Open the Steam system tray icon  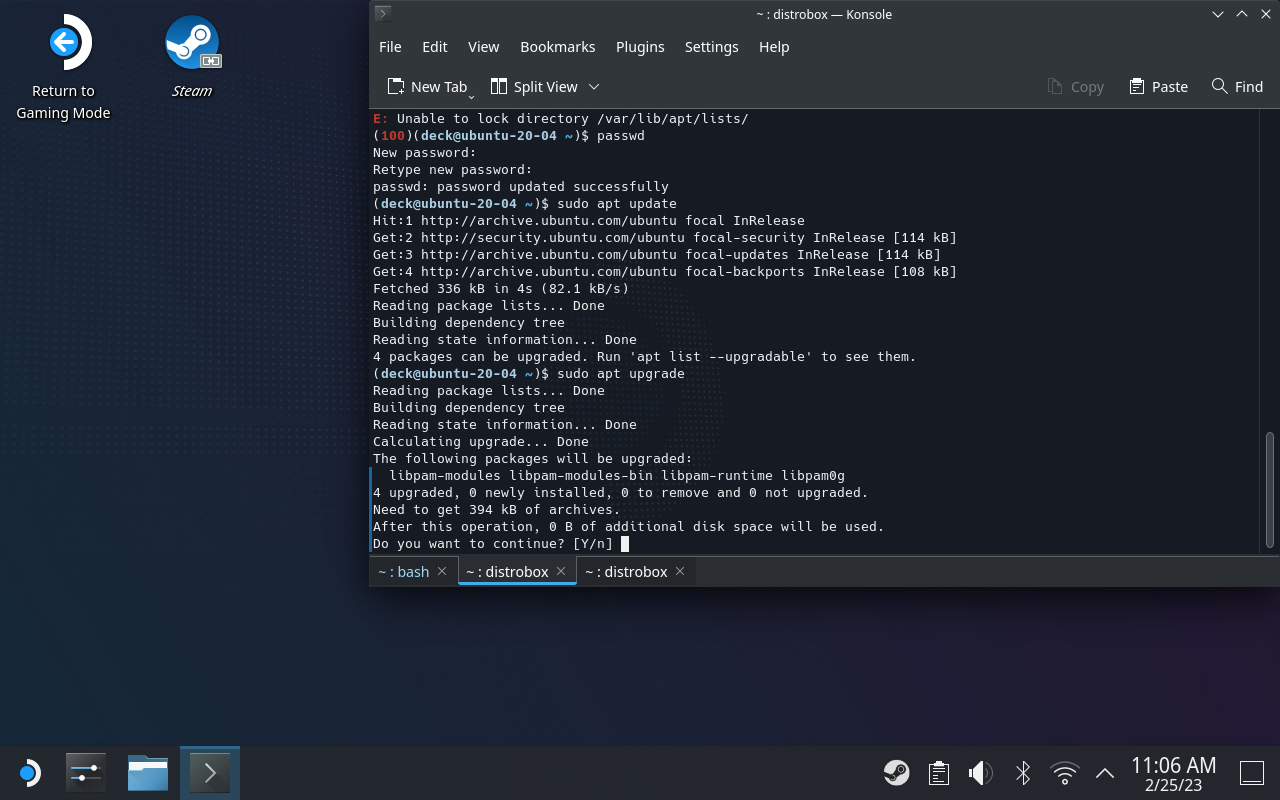click(896, 773)
